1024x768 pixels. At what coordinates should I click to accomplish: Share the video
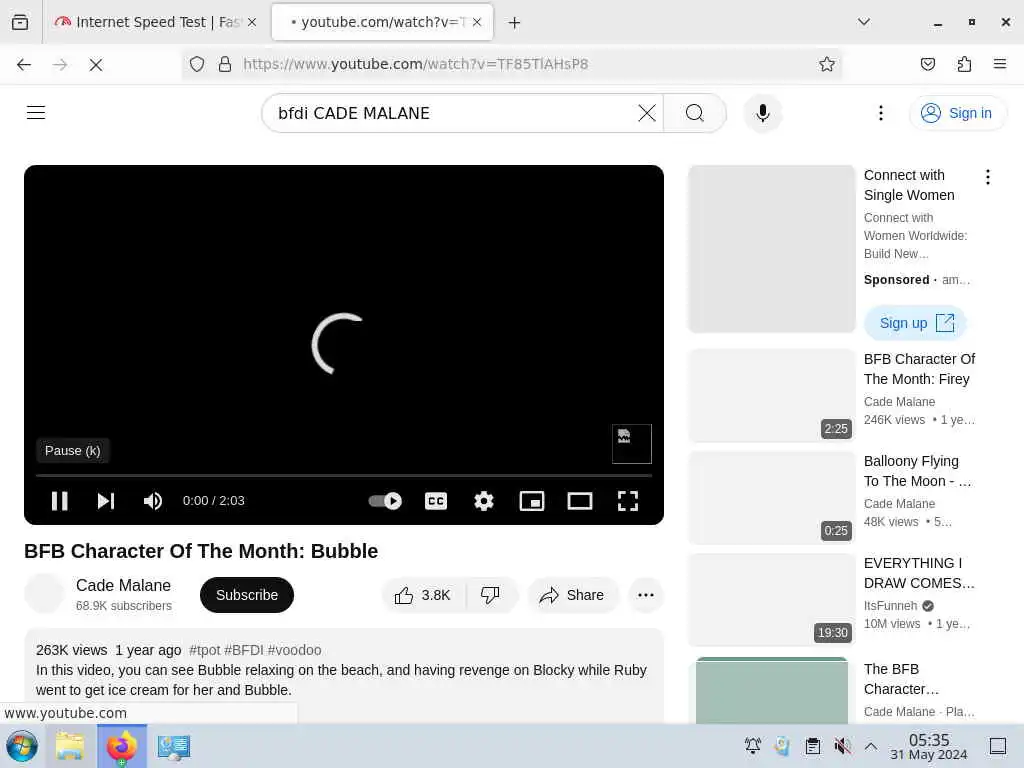coord(572,595)
